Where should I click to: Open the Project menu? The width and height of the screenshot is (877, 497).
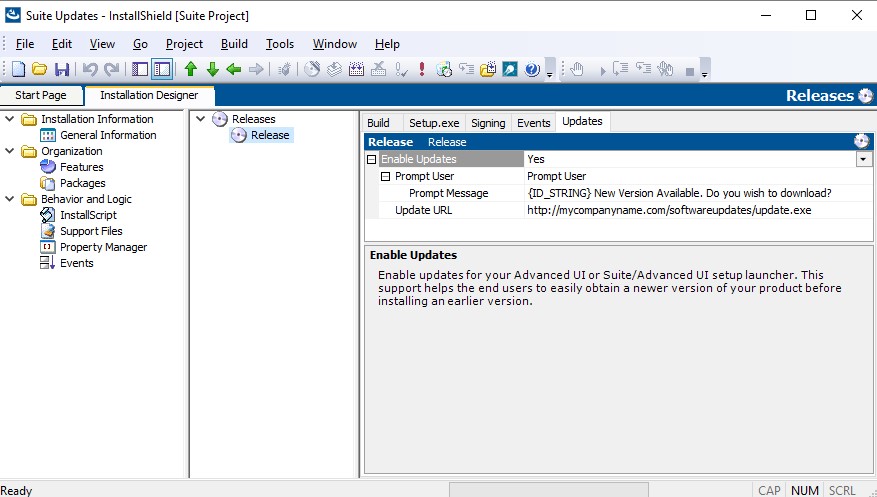tap(184, 44)
